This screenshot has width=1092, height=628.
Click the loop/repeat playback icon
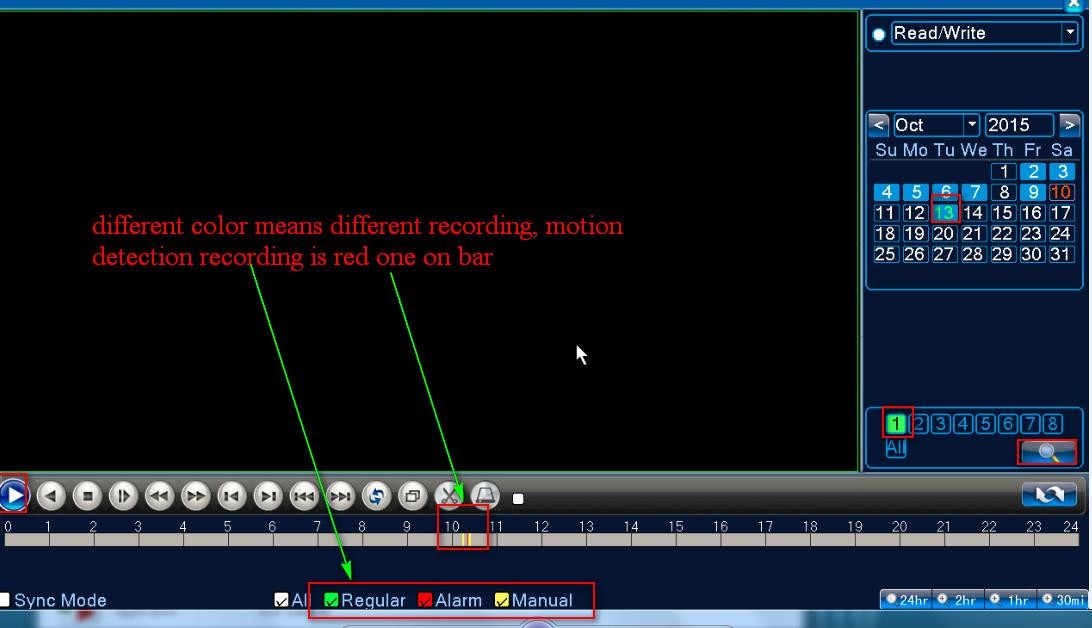376,495
